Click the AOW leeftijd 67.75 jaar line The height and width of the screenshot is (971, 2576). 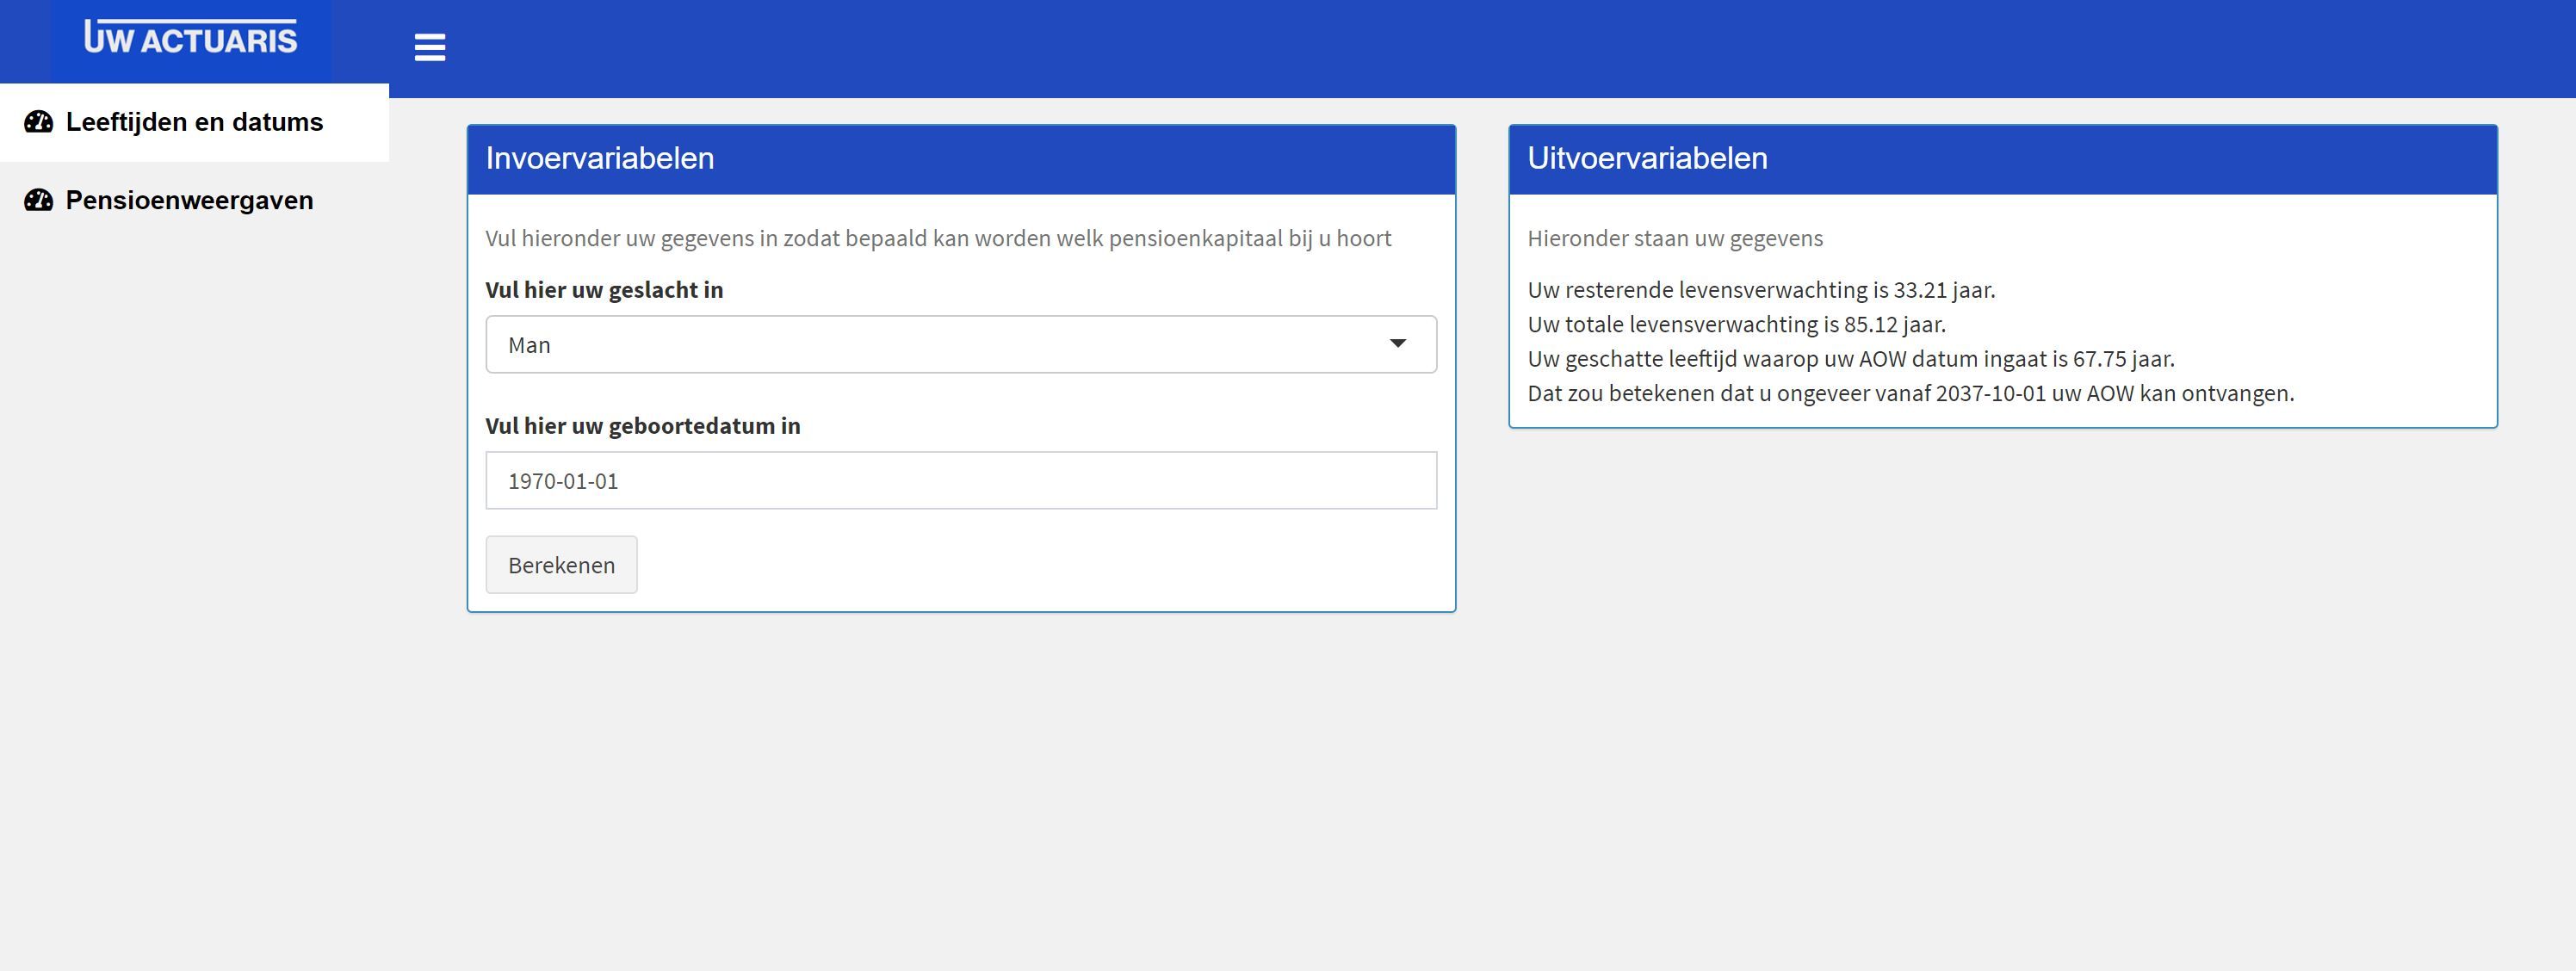tap(1850, 359)
